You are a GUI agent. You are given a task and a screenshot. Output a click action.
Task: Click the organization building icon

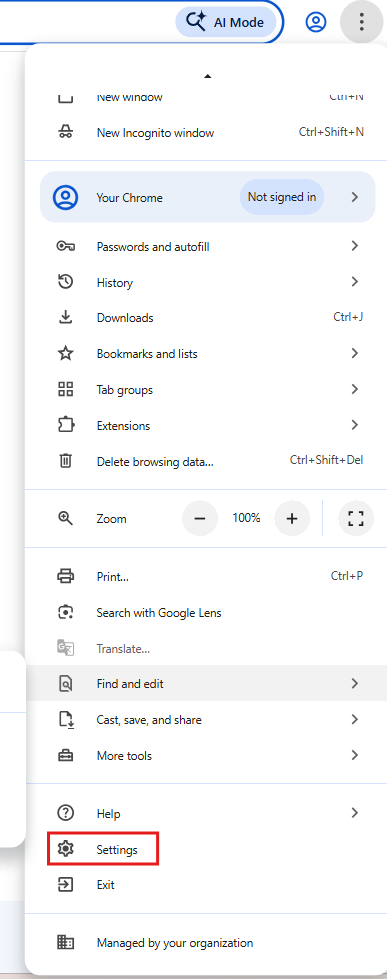pos(66,942)
